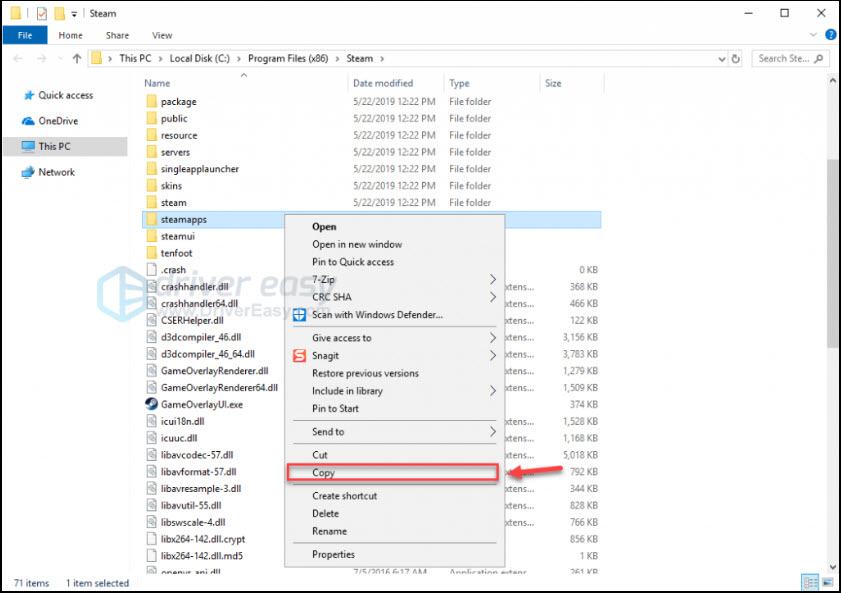Image resolution: width=841 pixels, height=593 pixels.
Task: Expand the ribbon with the chevron
Action: (813, 35)
